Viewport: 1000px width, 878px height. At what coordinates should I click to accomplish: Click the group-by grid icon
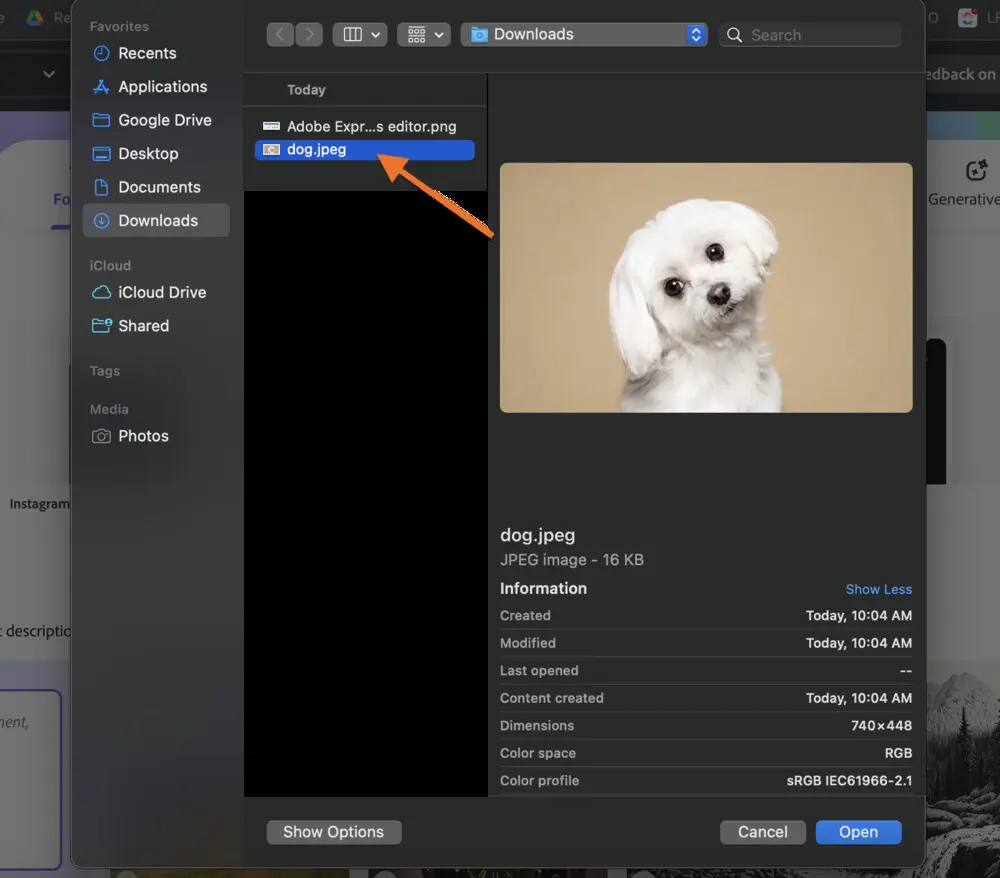tap(416, 34)
